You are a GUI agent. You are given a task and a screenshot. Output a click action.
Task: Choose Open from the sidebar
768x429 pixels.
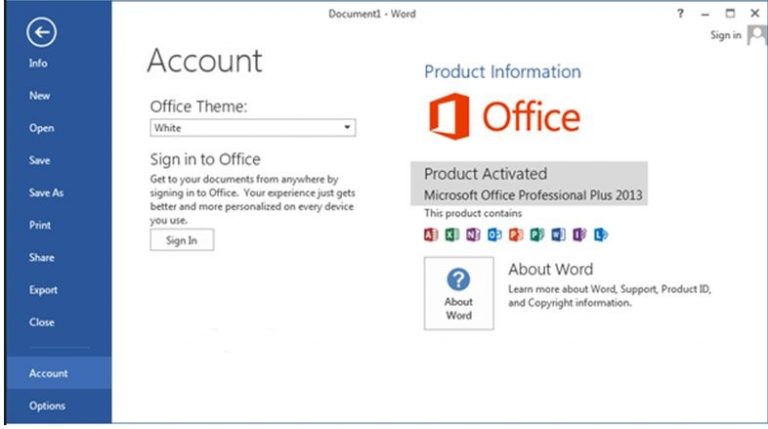pos(41,128)
